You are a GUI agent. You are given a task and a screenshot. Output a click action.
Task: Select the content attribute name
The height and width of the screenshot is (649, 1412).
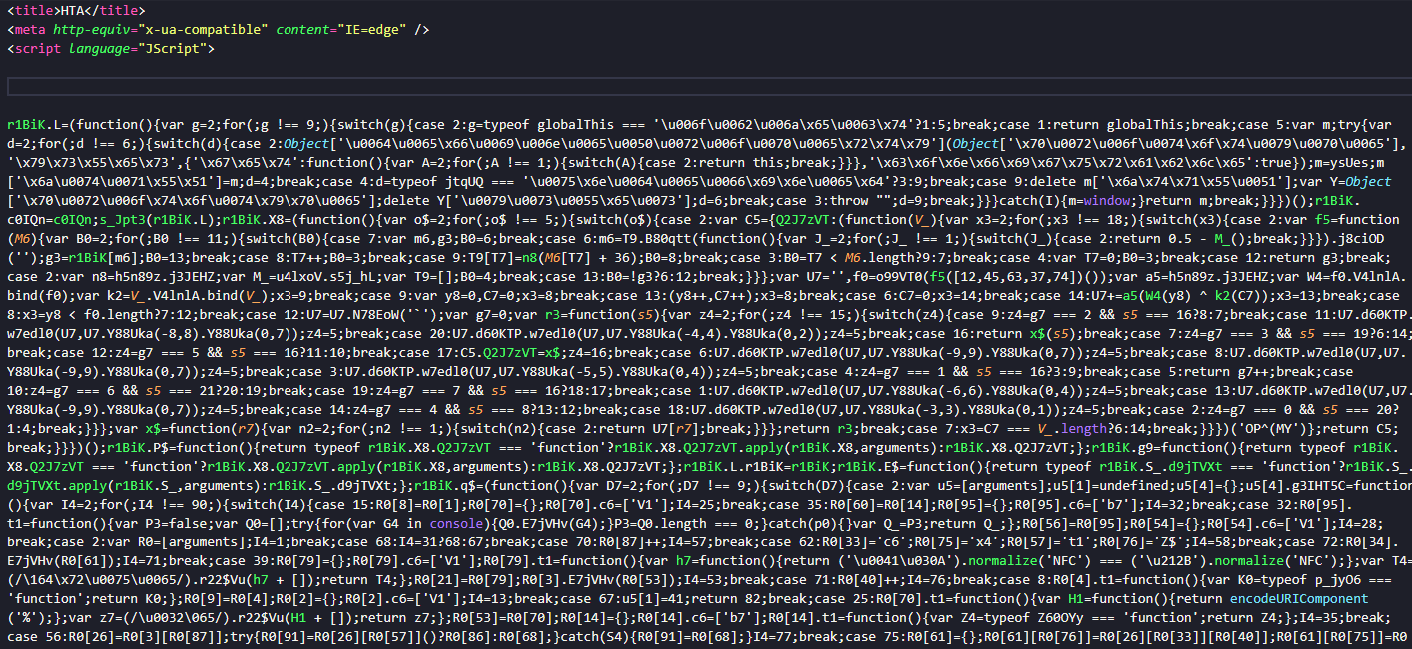tap(304, 29)
